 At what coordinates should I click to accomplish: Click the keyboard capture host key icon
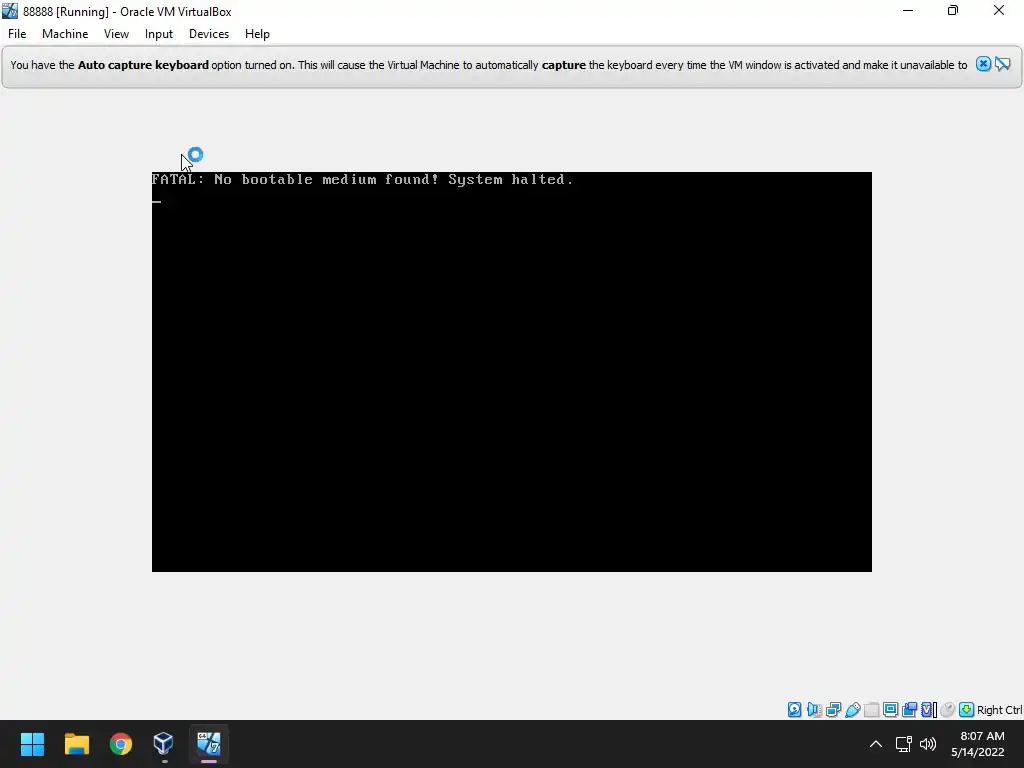(967, 710)
